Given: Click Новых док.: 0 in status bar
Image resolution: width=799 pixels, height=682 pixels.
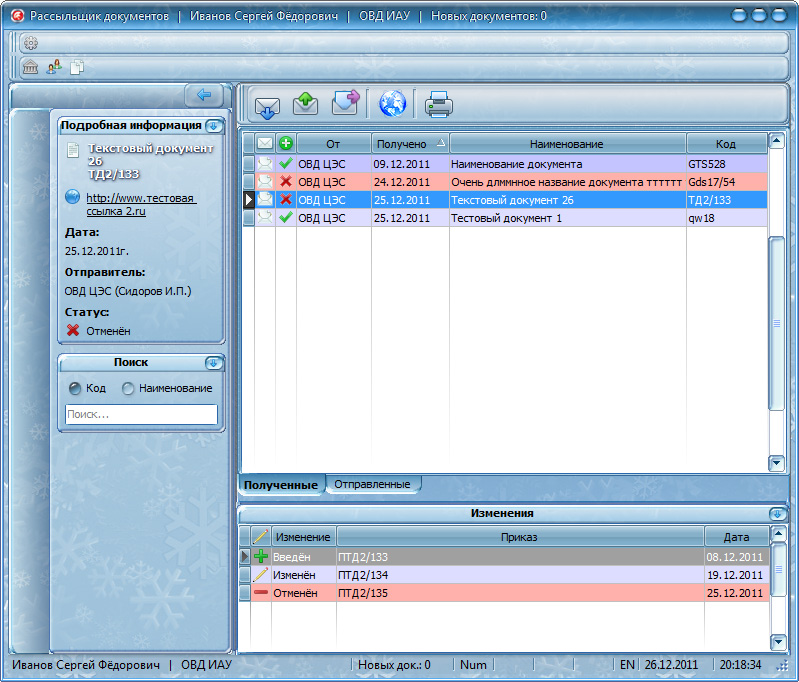Looking at the screenshot, I should (394, 665).
